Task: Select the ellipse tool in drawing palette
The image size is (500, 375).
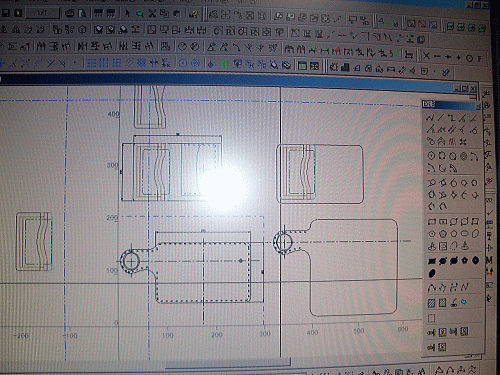Action: [465, 233]
